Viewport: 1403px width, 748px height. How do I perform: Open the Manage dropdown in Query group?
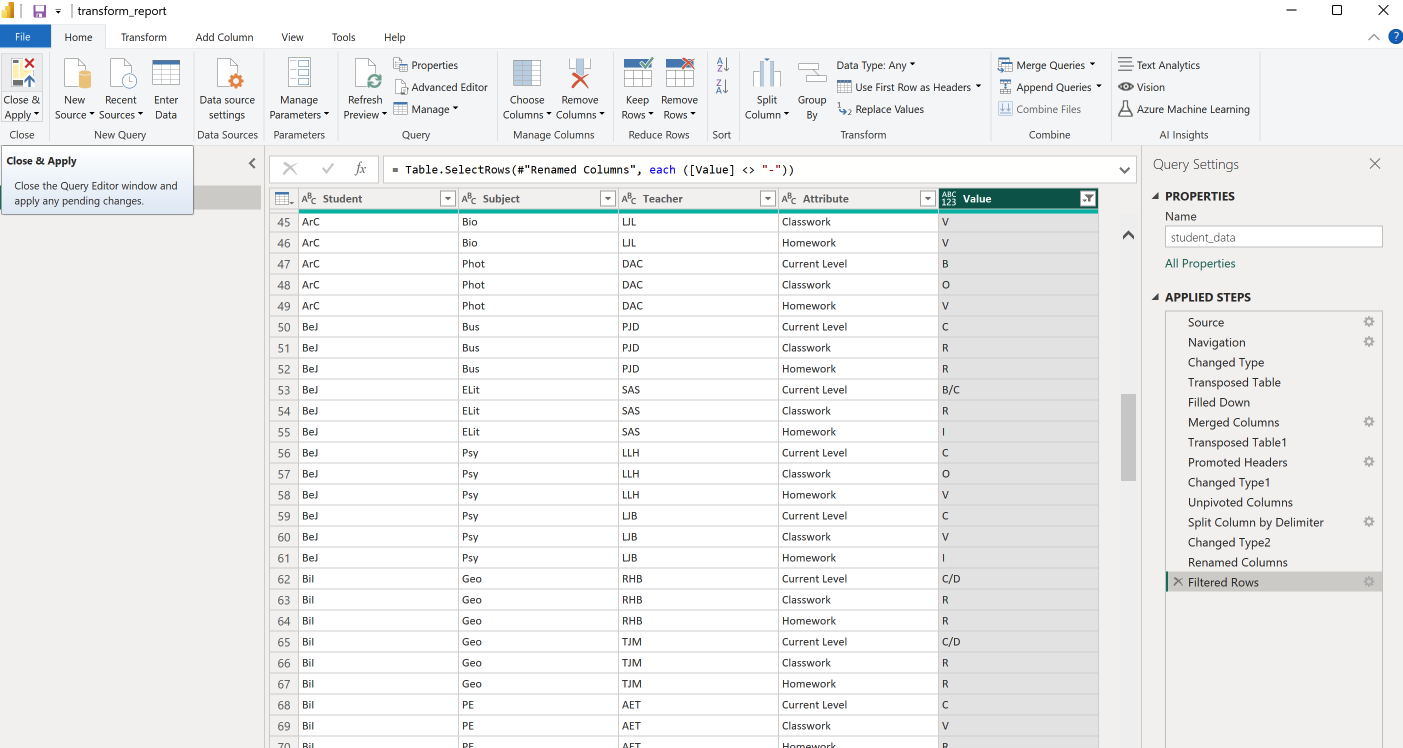pos(426,109)
